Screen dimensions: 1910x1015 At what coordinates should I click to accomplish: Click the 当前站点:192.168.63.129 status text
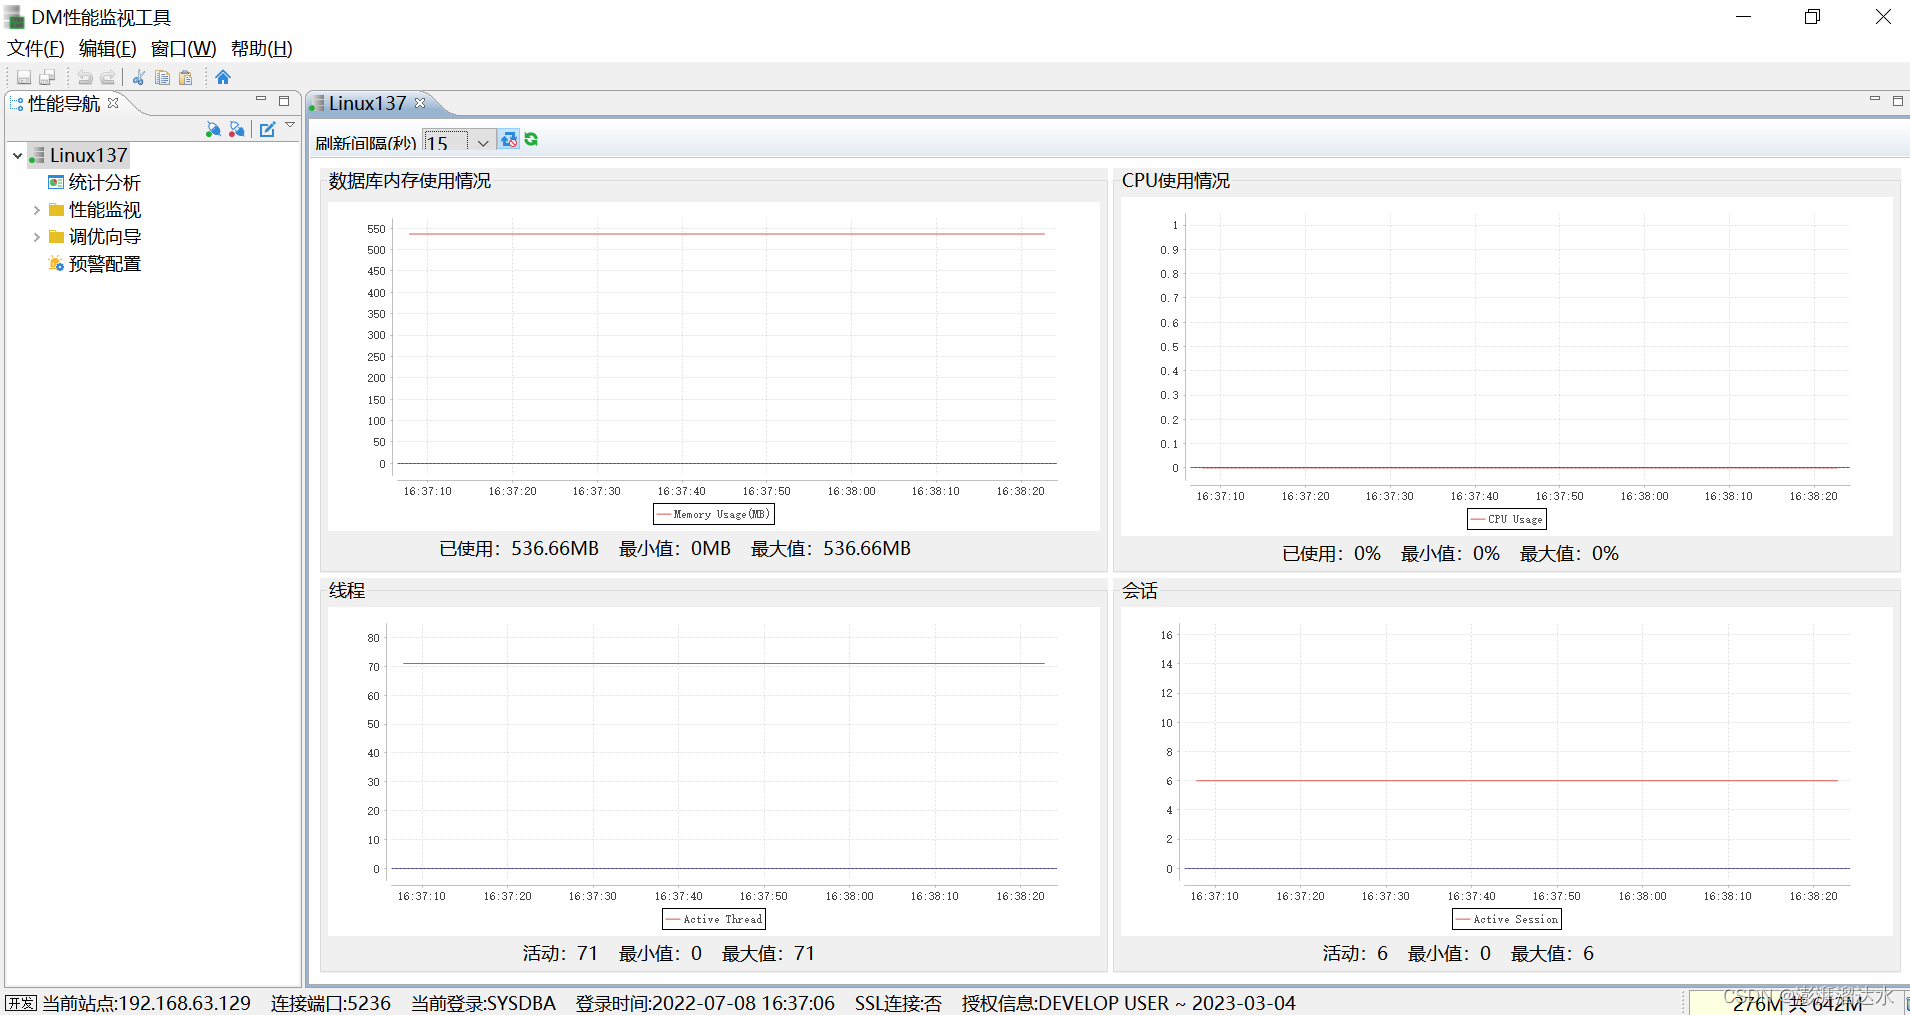coord(146,1003)
